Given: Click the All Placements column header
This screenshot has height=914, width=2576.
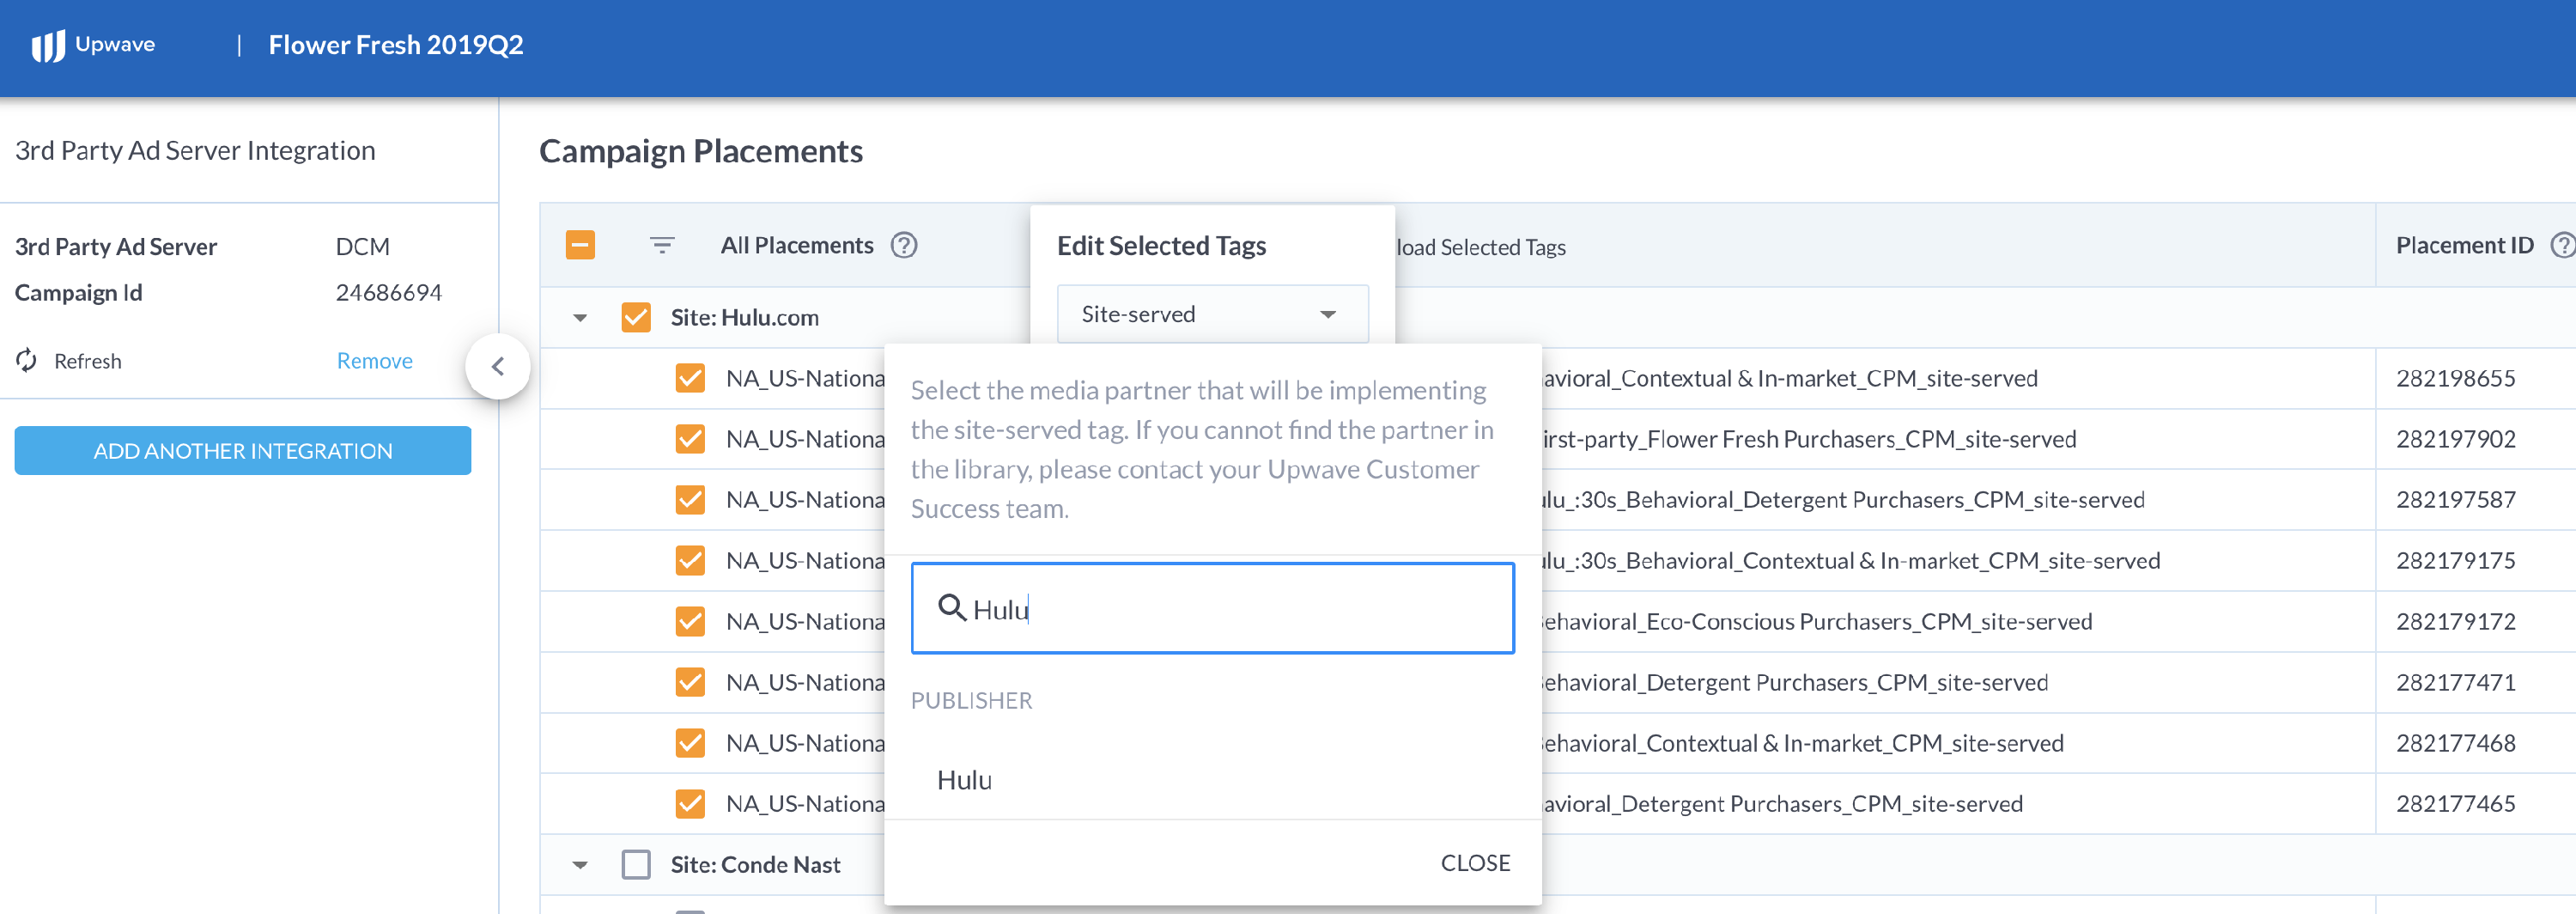Looking at the screenshot, I should point(797,245).
